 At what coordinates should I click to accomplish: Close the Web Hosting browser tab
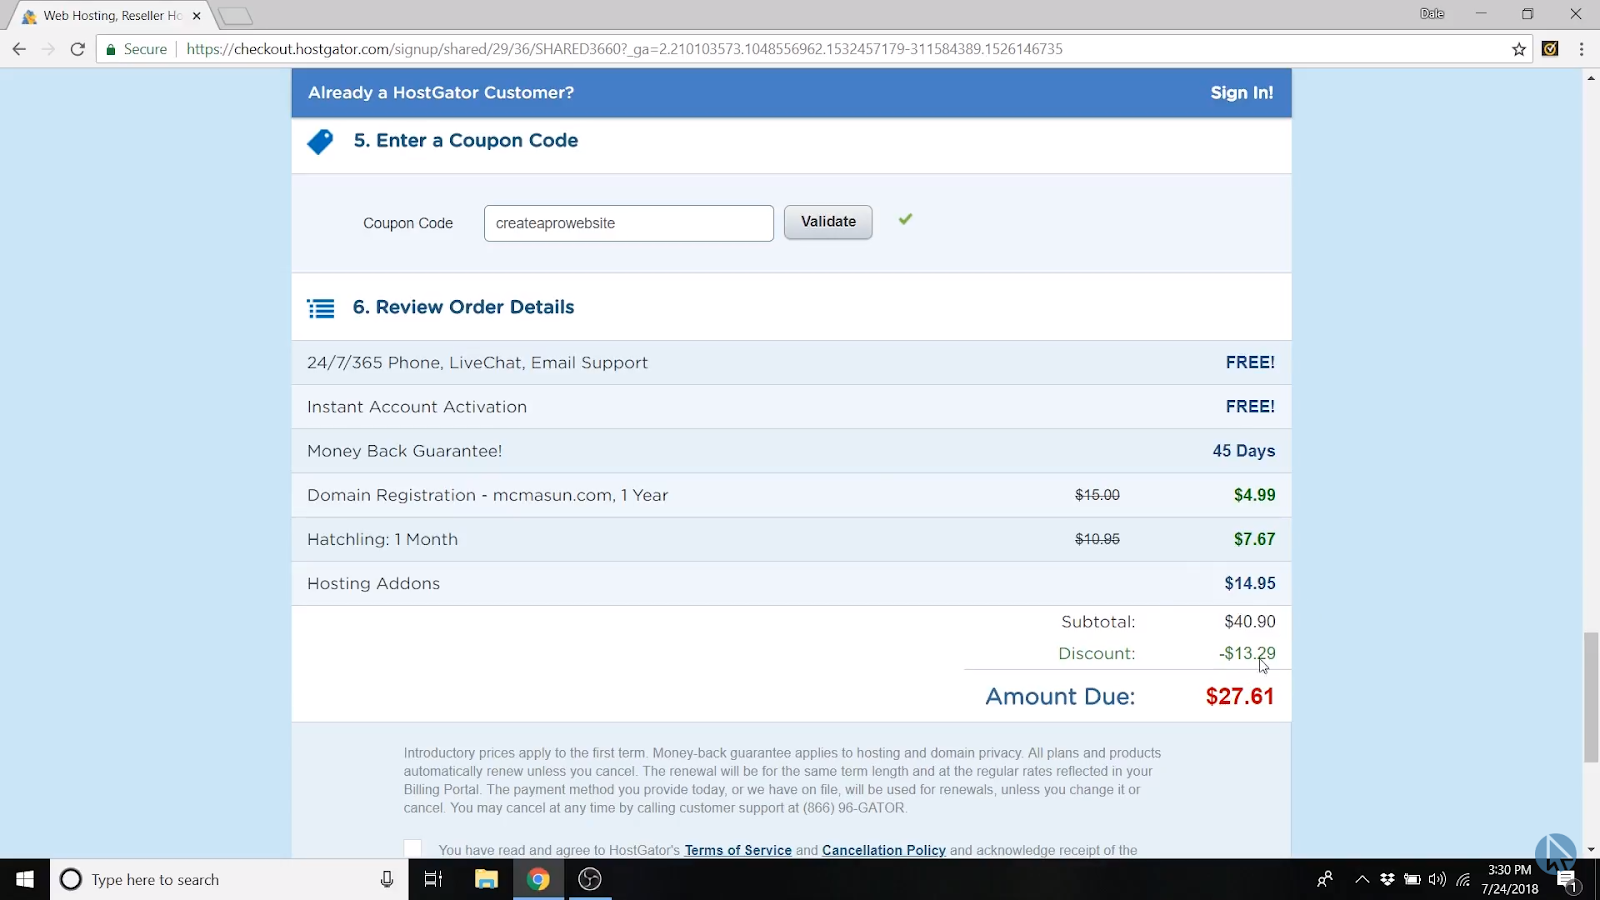point(196,16)
